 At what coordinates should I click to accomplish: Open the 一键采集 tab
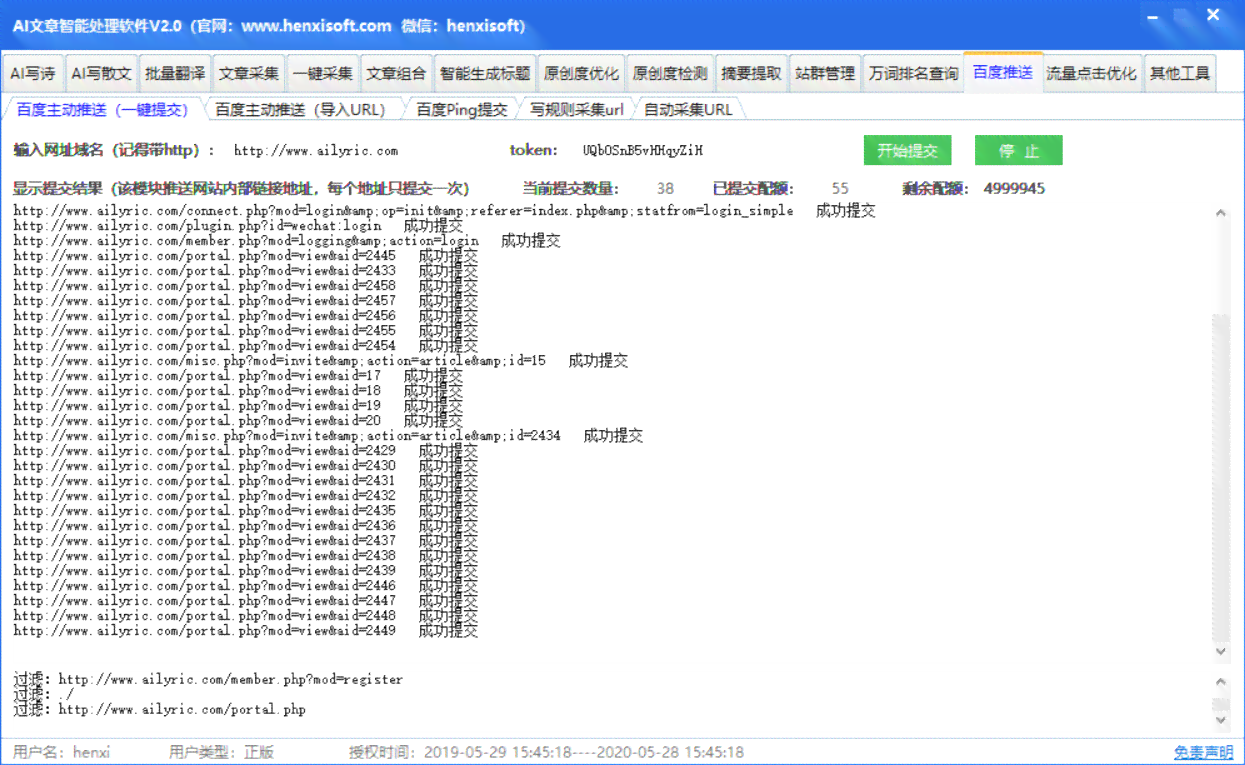[x=323, y=73]
